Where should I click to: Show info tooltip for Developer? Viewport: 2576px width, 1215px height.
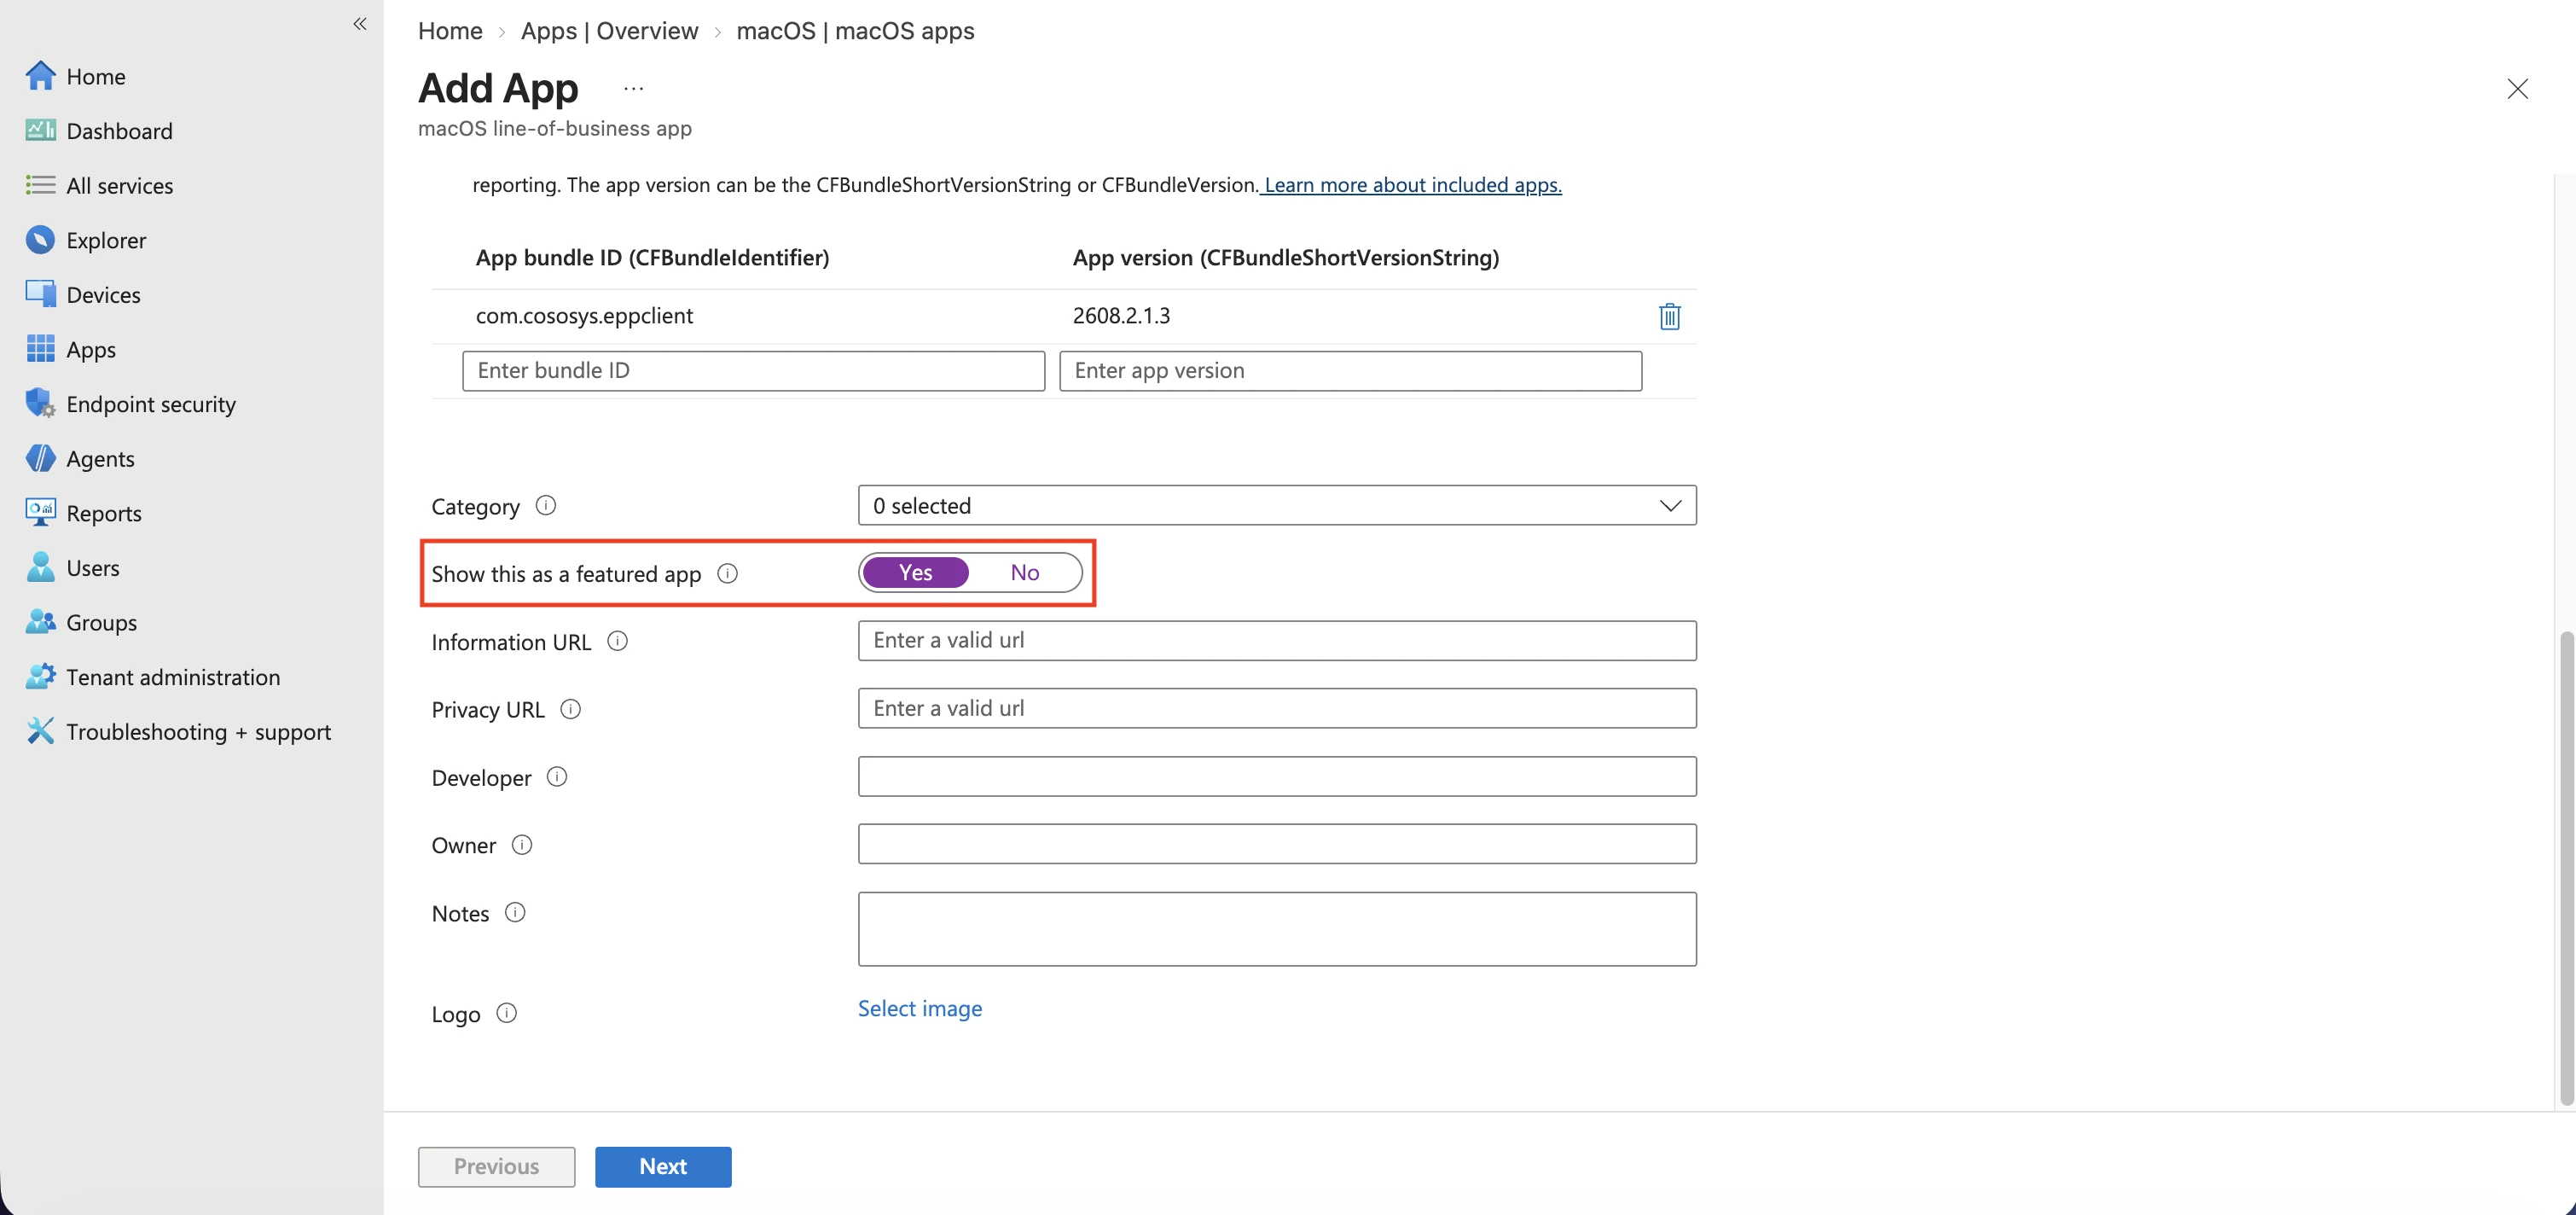(557, 777)
